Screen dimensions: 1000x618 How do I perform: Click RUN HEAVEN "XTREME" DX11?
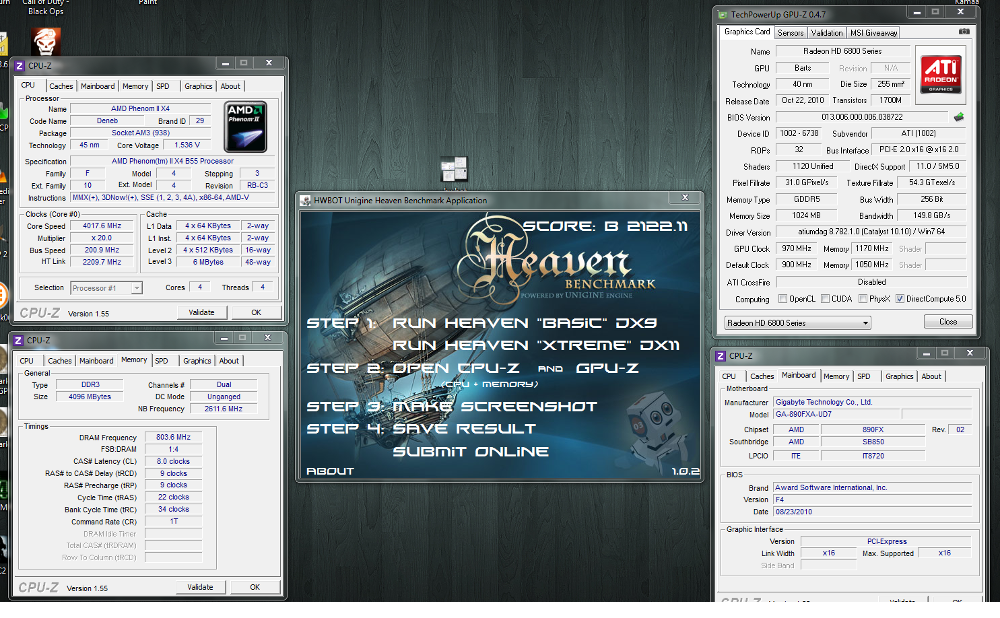coord(536,345)
